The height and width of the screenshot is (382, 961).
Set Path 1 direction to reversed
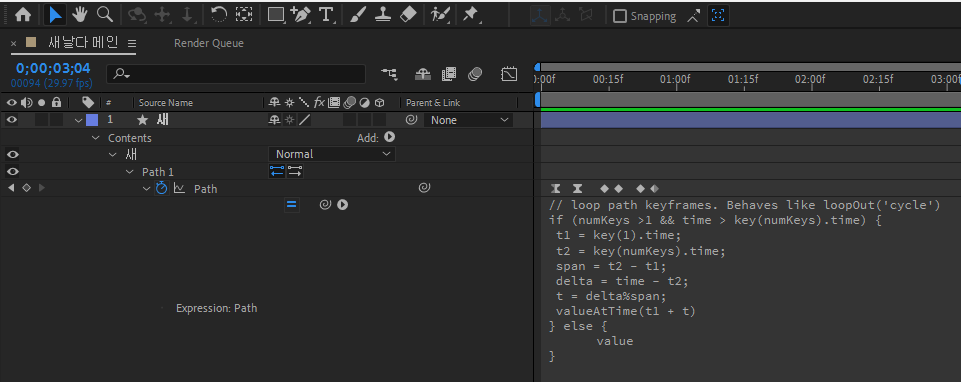[x=277, y=172]
